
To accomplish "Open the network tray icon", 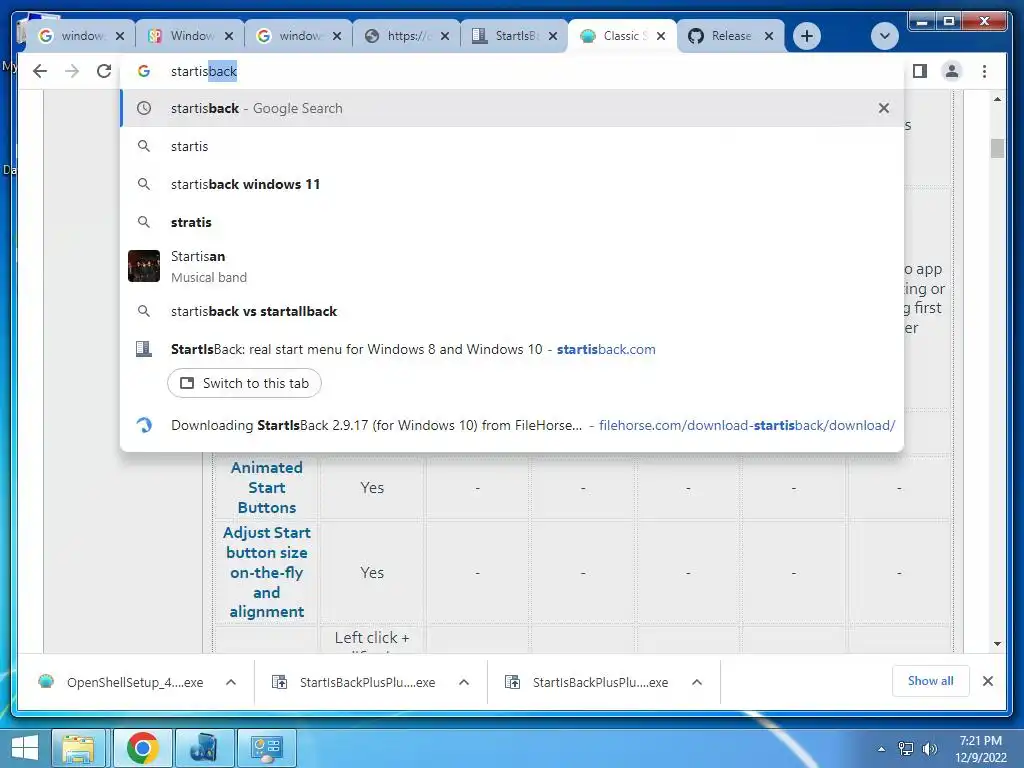I will click(906, 749).
